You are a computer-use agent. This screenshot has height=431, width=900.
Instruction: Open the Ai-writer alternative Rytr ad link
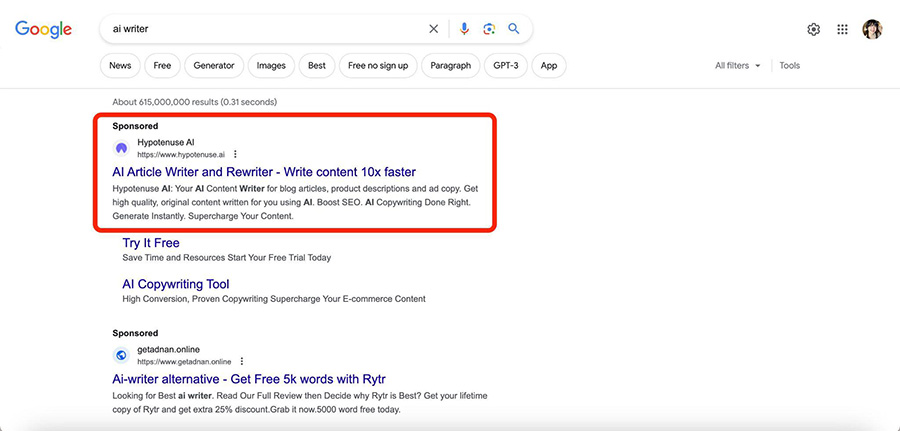249,379
